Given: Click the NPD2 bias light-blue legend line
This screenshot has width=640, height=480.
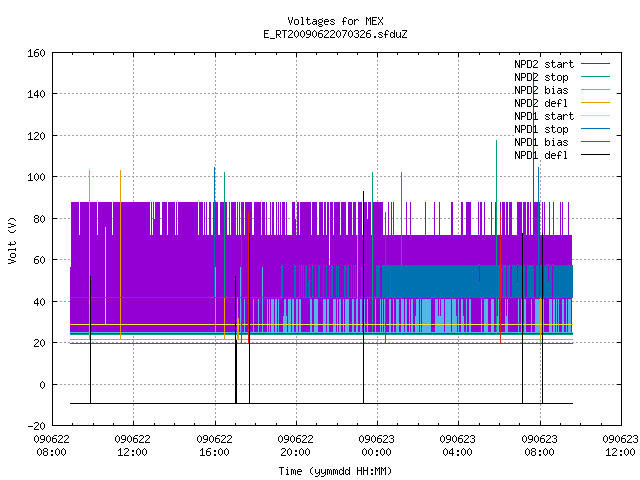Looking at the screenshot, I should (595, 90).
